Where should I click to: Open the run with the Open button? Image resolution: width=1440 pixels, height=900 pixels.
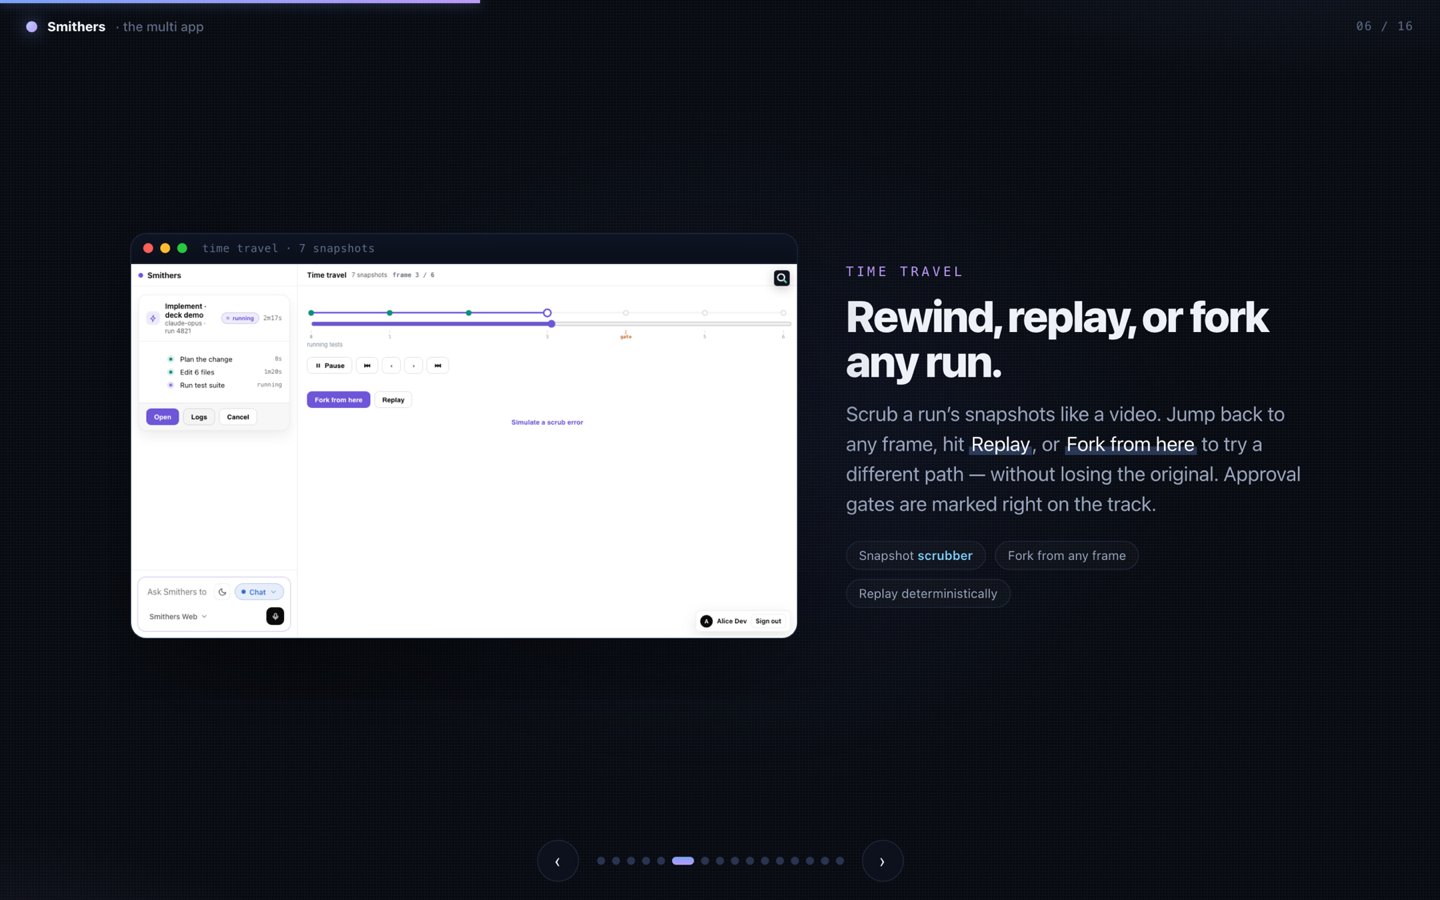[x=162, y=417]
